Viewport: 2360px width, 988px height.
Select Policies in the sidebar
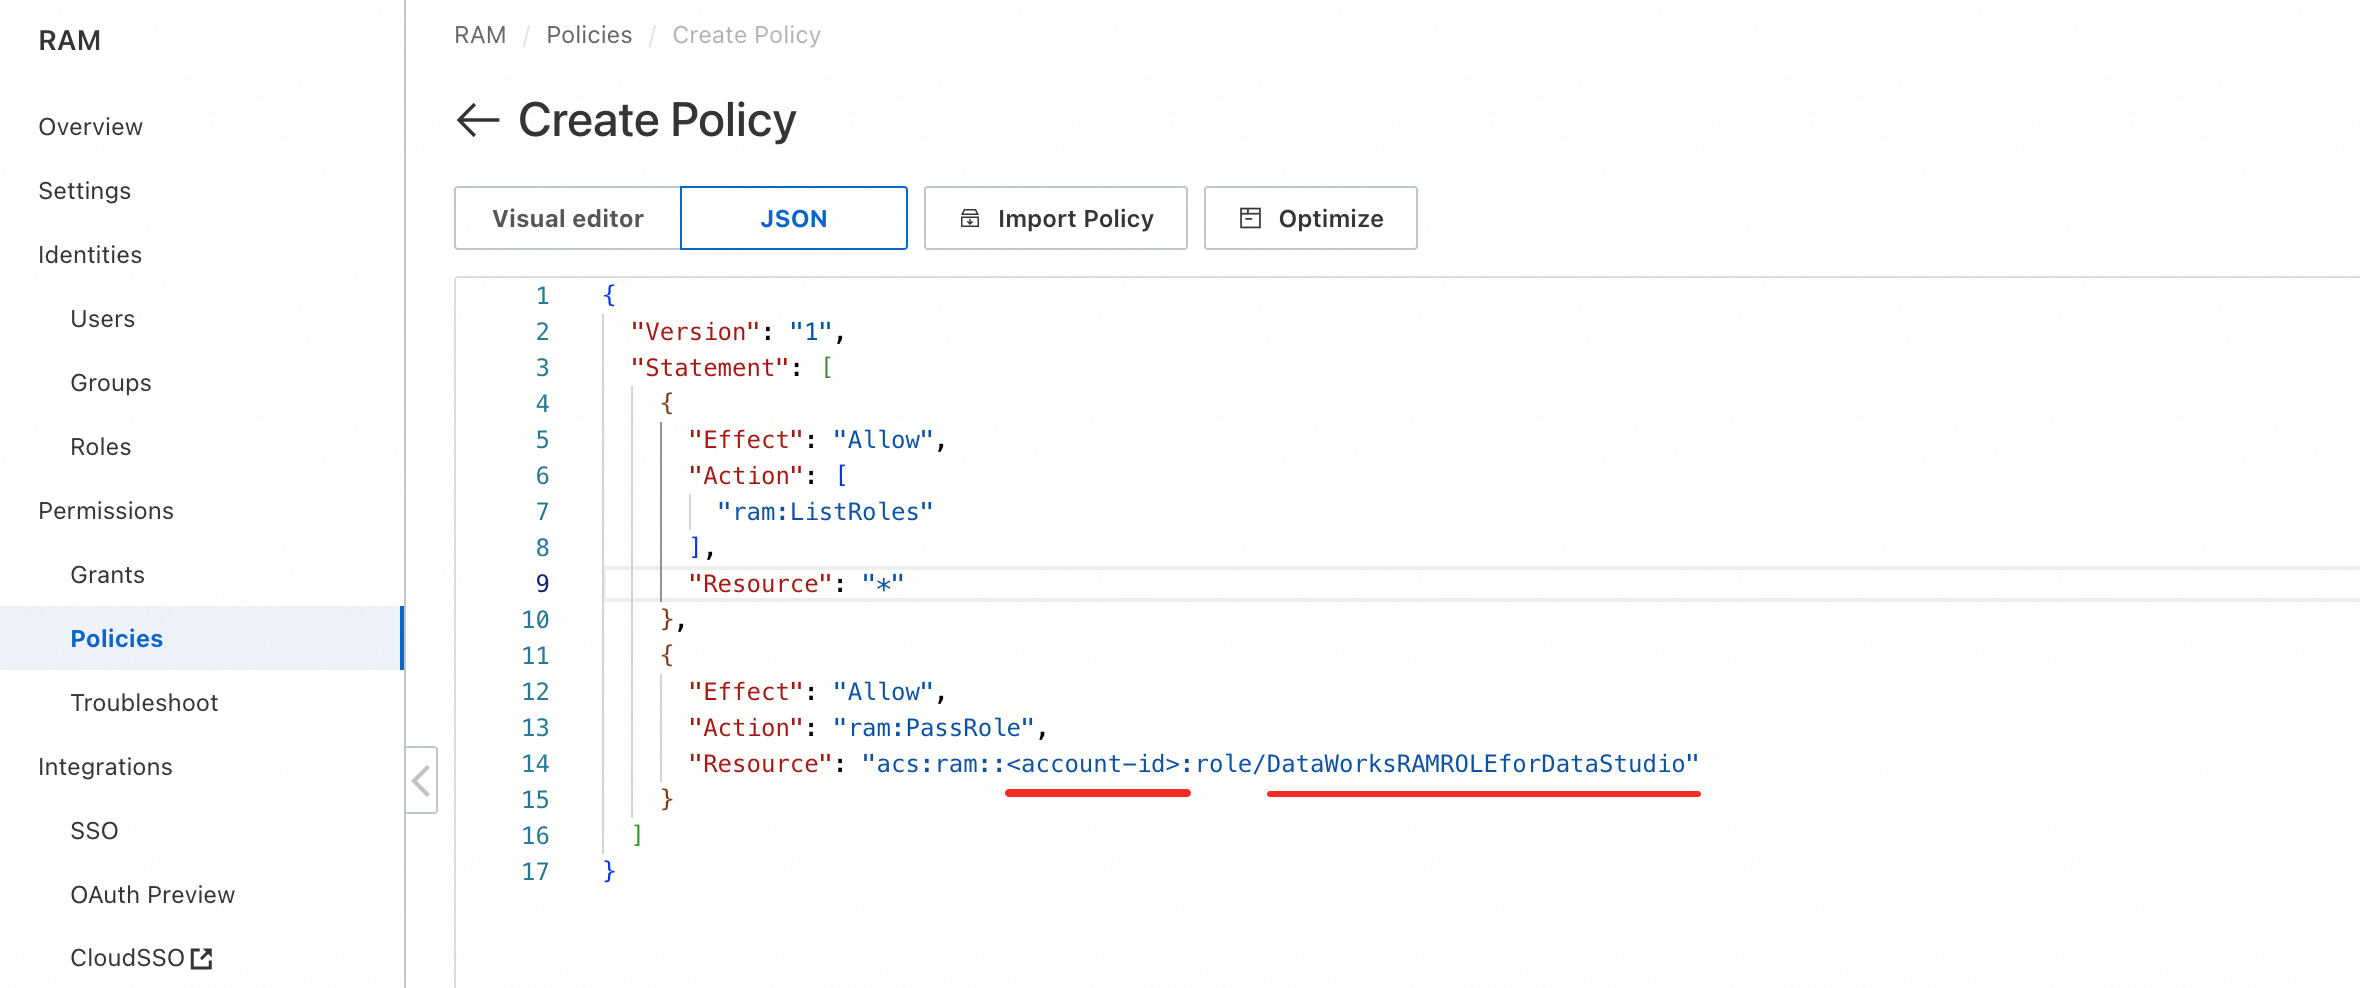click(x=201, y=638)
